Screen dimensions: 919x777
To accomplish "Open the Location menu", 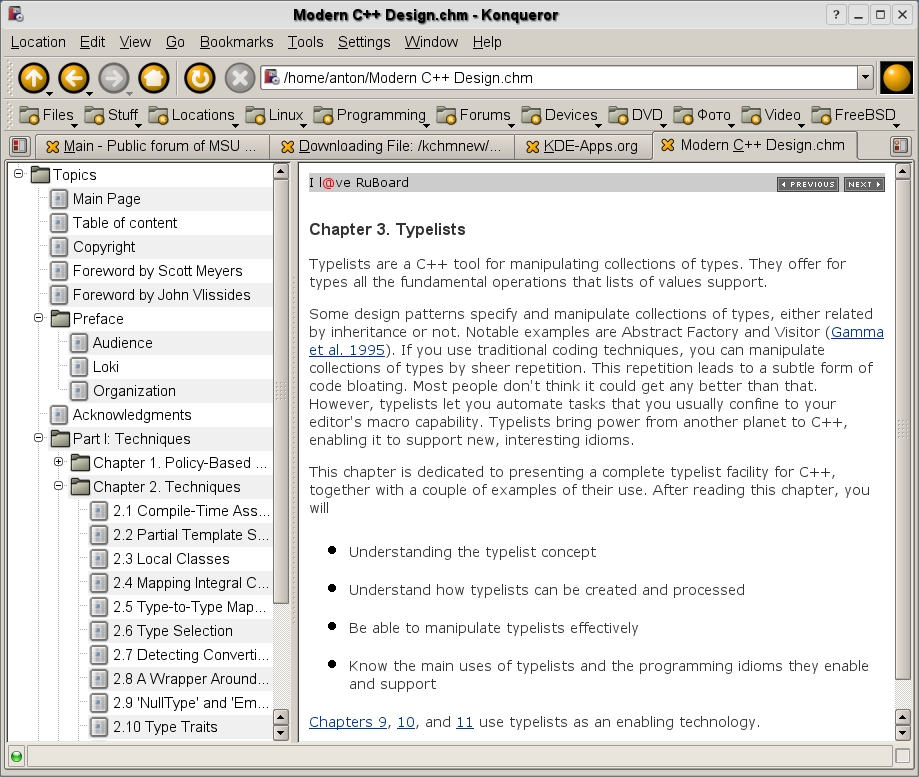I will (x=38, y=42).
